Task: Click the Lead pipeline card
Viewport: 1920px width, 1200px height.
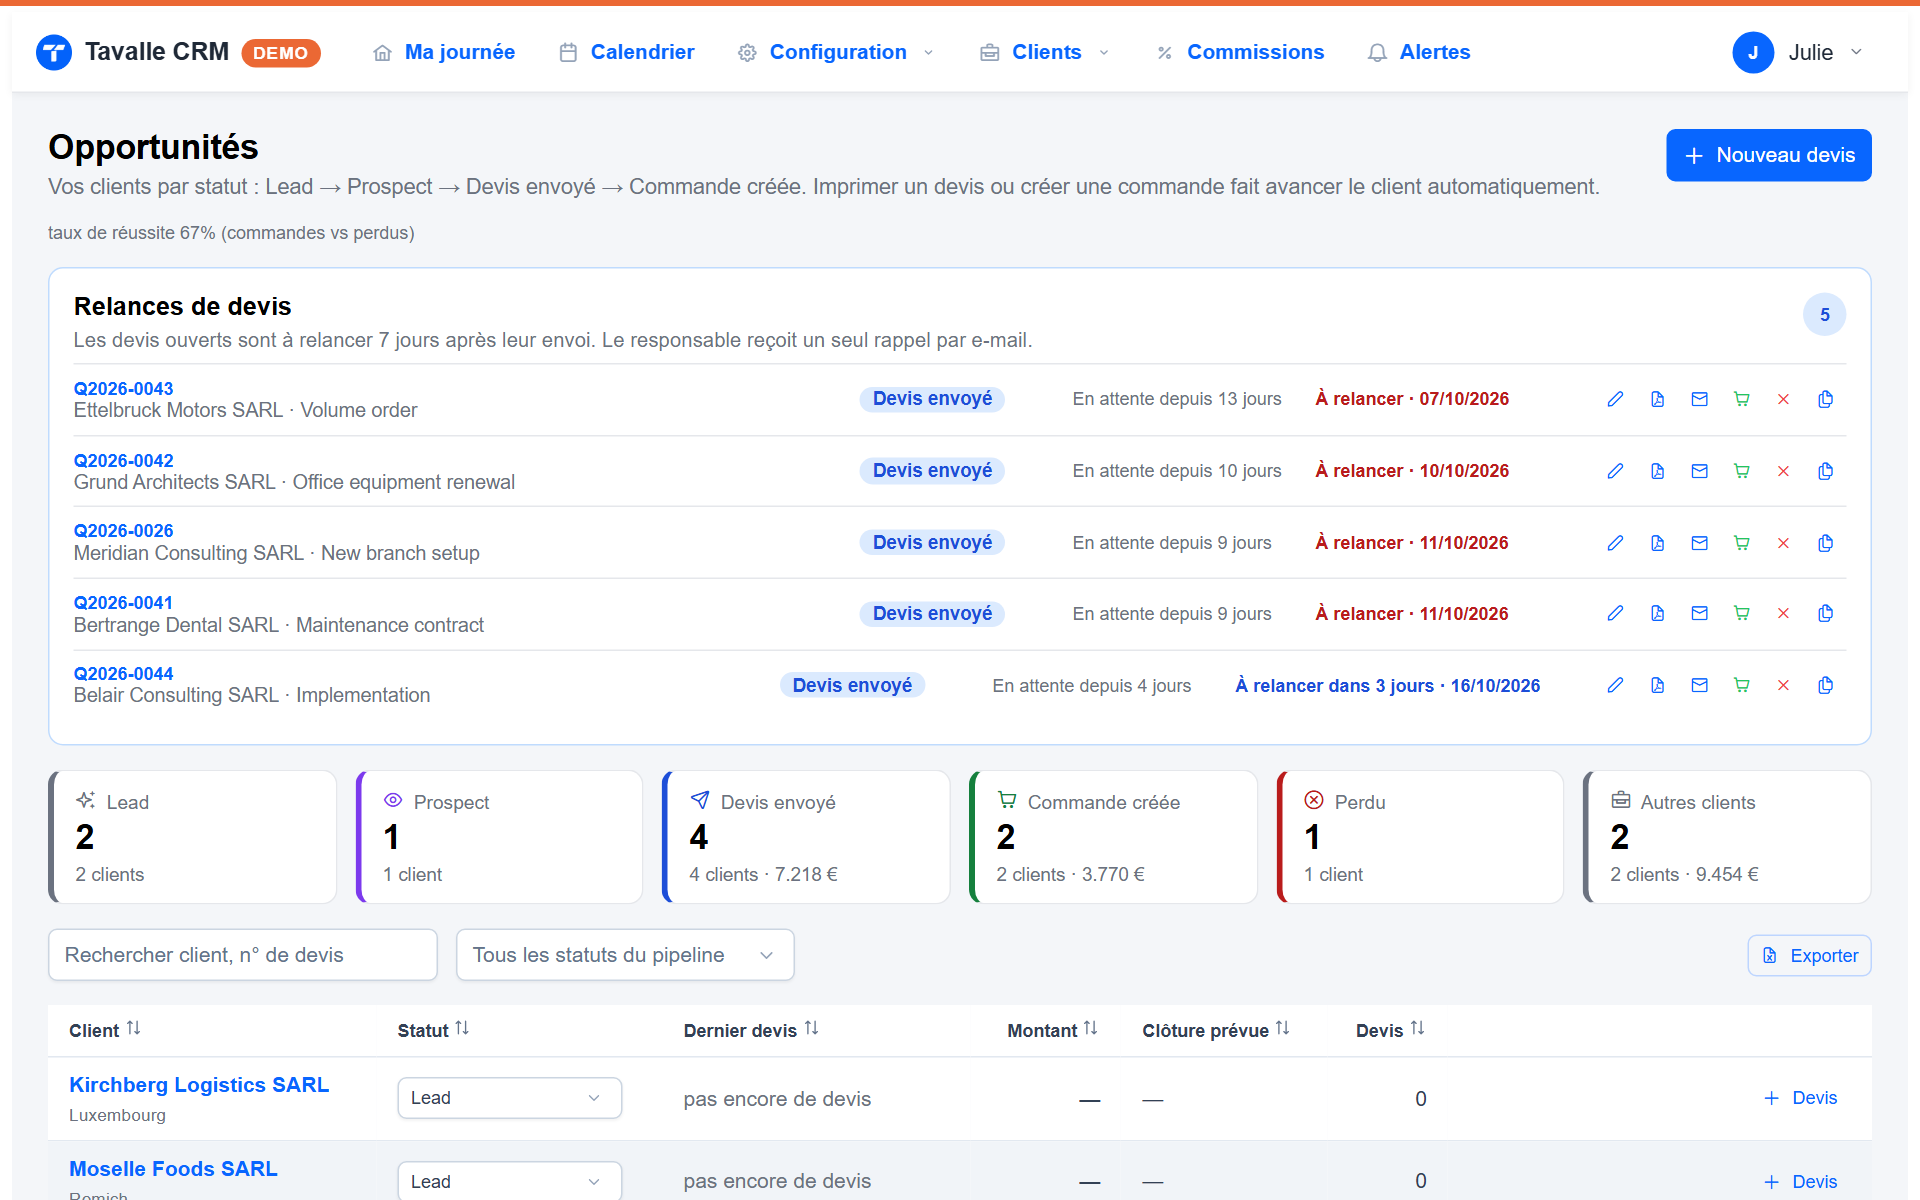Action: click(x=193, y=837)
